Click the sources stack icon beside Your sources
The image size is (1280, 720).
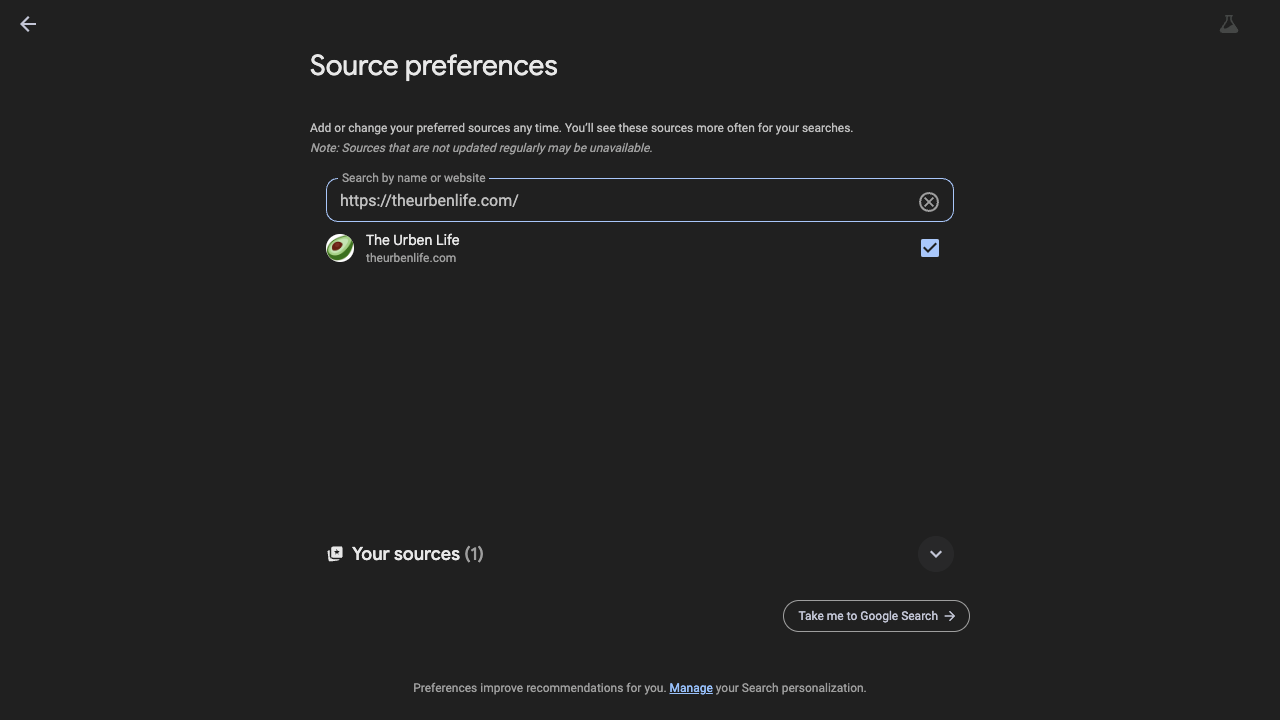(x=335, y=553)
